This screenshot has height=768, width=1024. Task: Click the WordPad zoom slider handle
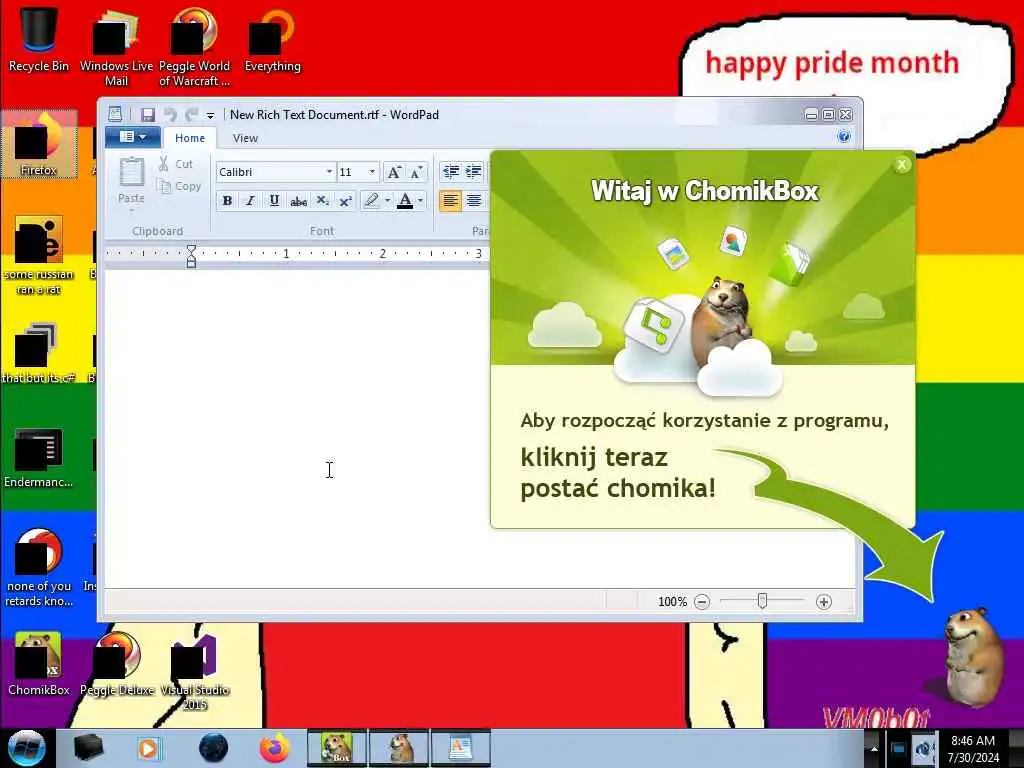[762, 601]
